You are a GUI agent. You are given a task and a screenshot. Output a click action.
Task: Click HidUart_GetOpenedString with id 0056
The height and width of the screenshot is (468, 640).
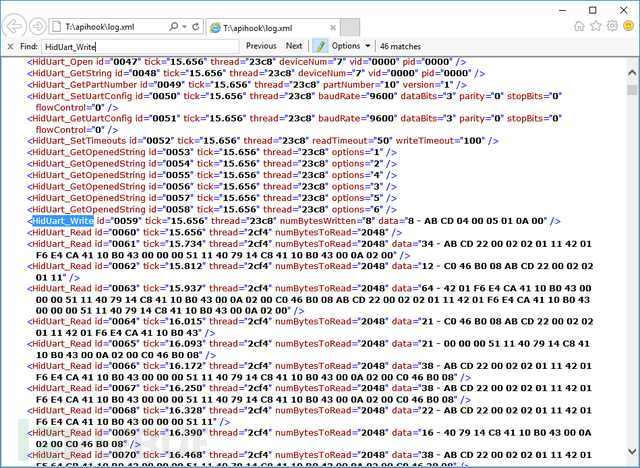click(89, 186)
